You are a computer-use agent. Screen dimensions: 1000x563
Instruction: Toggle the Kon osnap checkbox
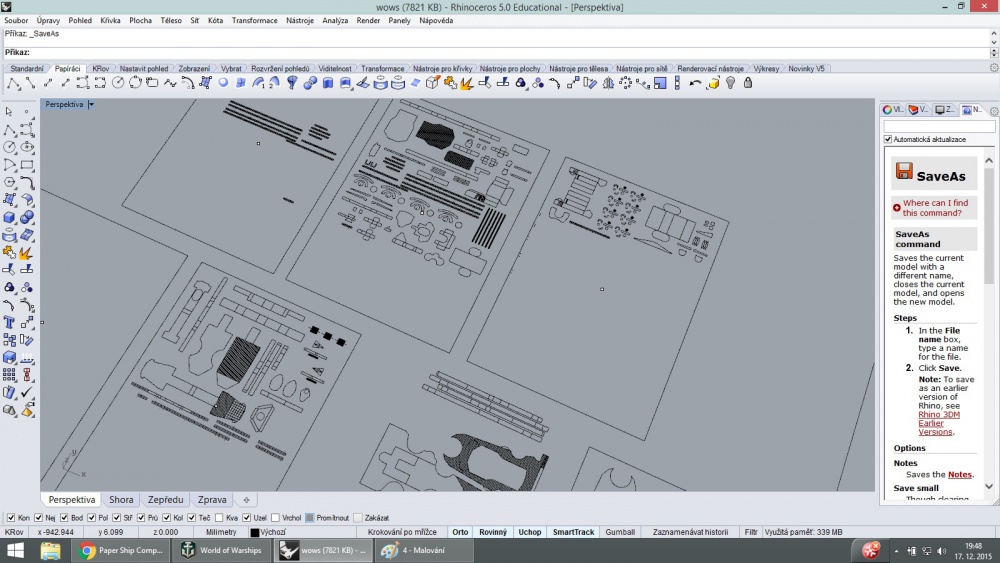point(11,518)
